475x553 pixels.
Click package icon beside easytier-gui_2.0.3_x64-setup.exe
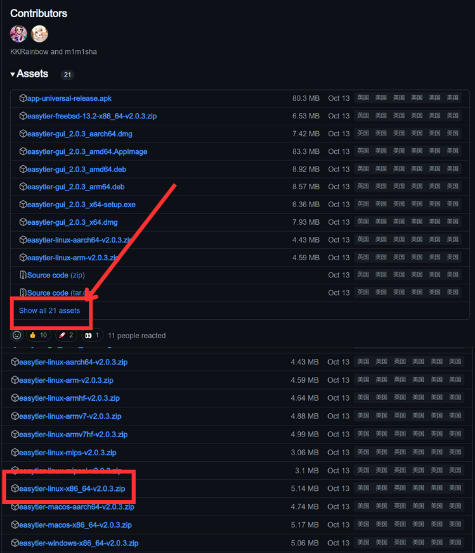click(x=23, y=204)
